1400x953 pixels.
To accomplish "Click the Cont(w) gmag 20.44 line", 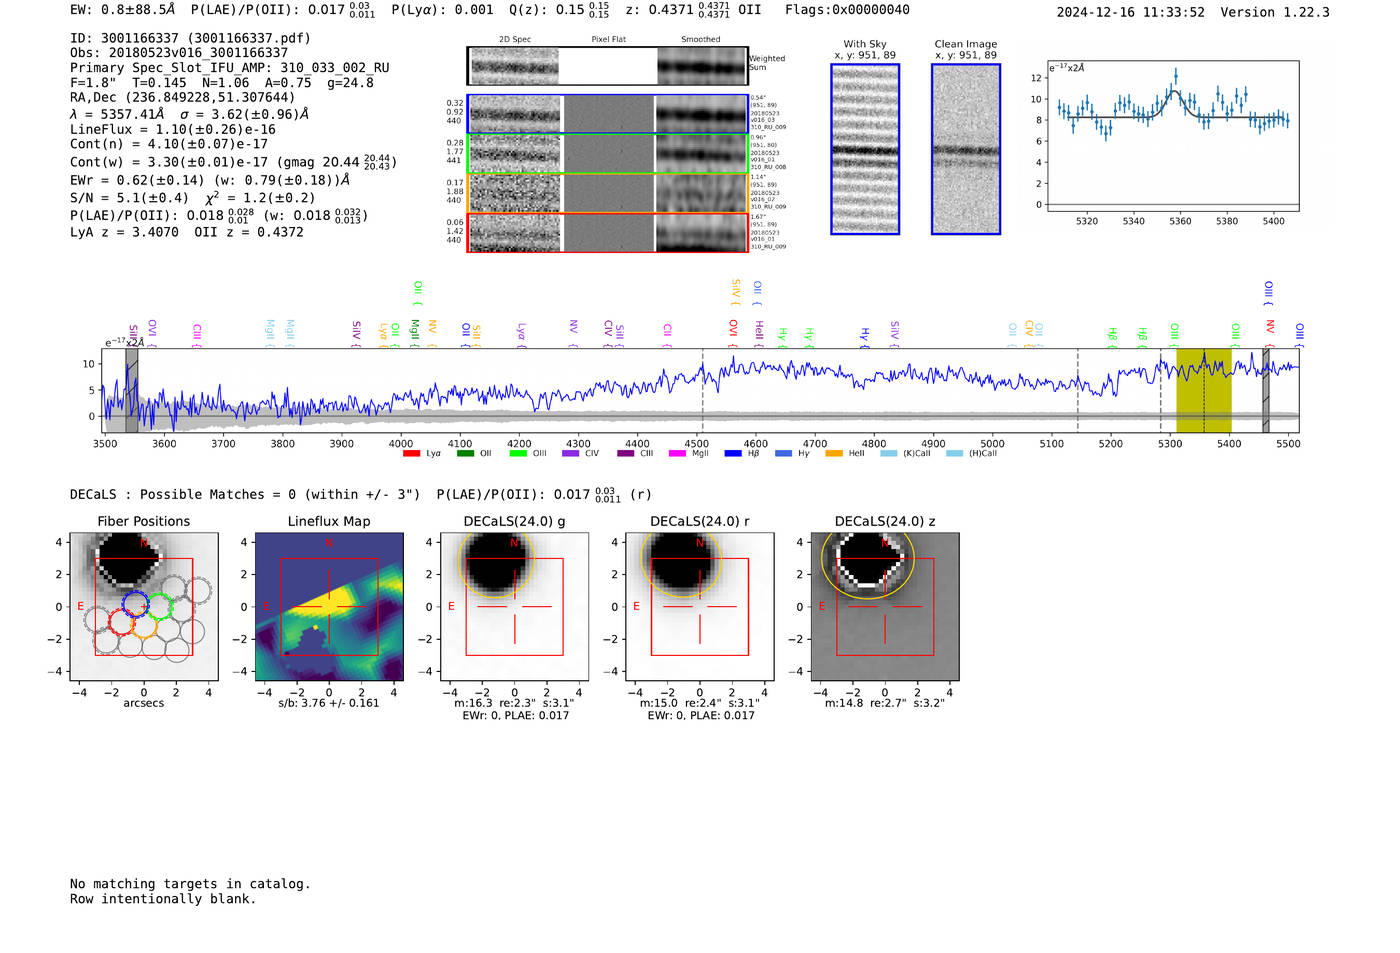I will 233,161.
